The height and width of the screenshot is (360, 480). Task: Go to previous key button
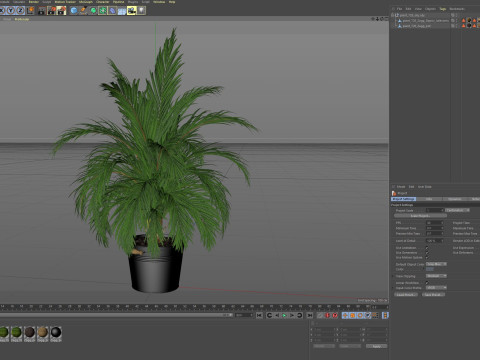point(269,315)
